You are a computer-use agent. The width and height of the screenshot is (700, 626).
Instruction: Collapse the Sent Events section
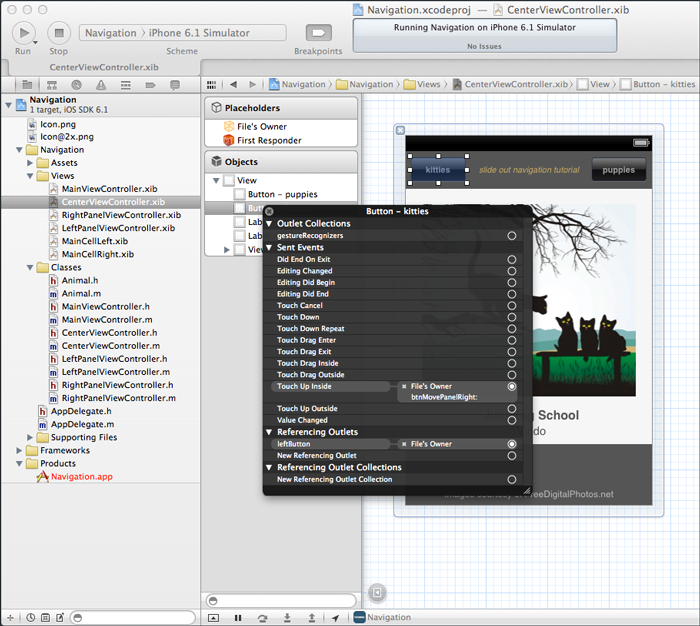(269, 248)
